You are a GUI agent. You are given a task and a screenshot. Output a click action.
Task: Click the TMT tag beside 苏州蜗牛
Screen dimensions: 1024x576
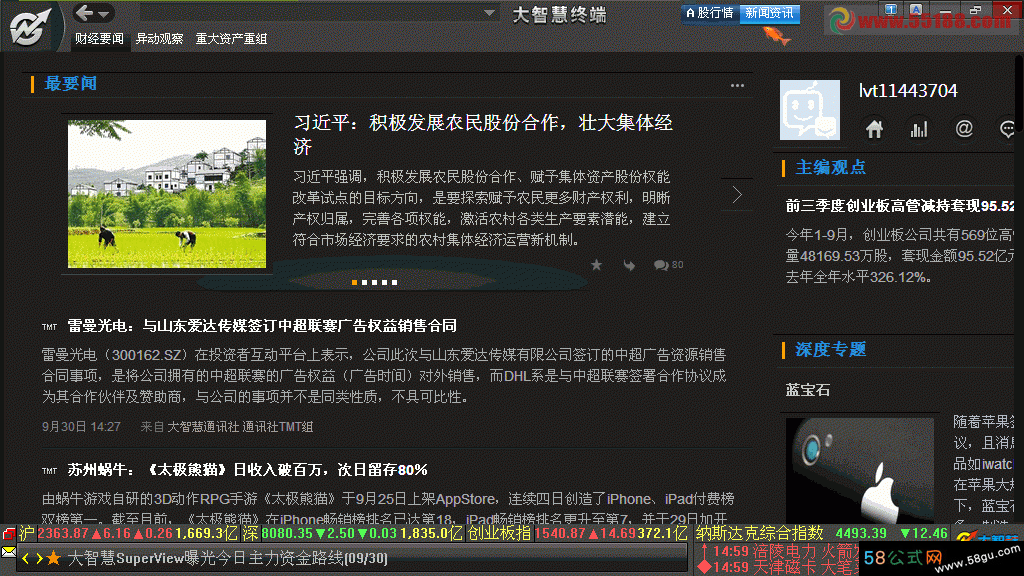[49, 471]
